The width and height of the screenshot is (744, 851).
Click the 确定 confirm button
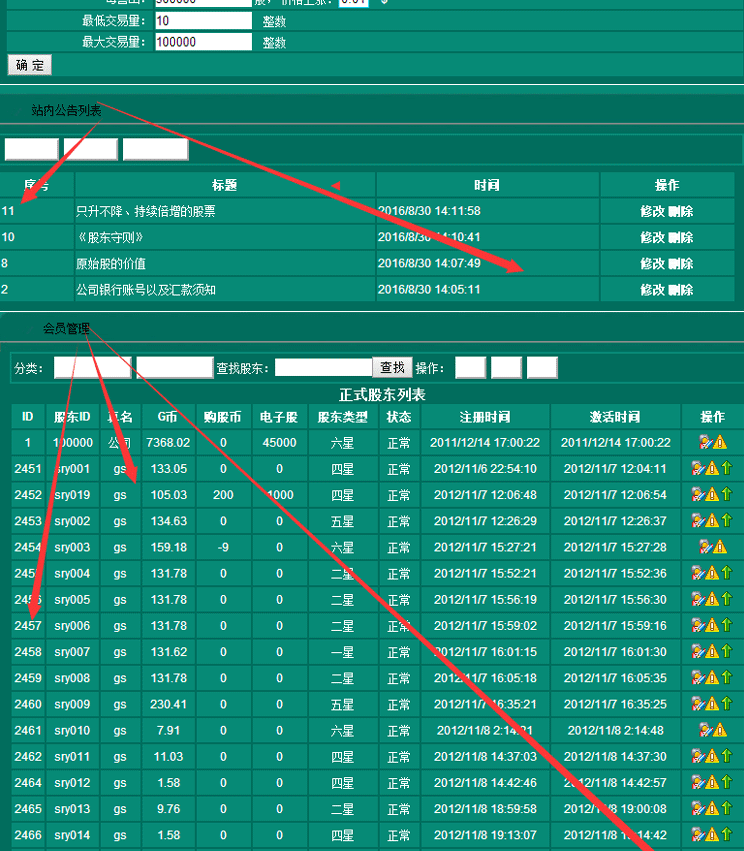click(30, 65)
